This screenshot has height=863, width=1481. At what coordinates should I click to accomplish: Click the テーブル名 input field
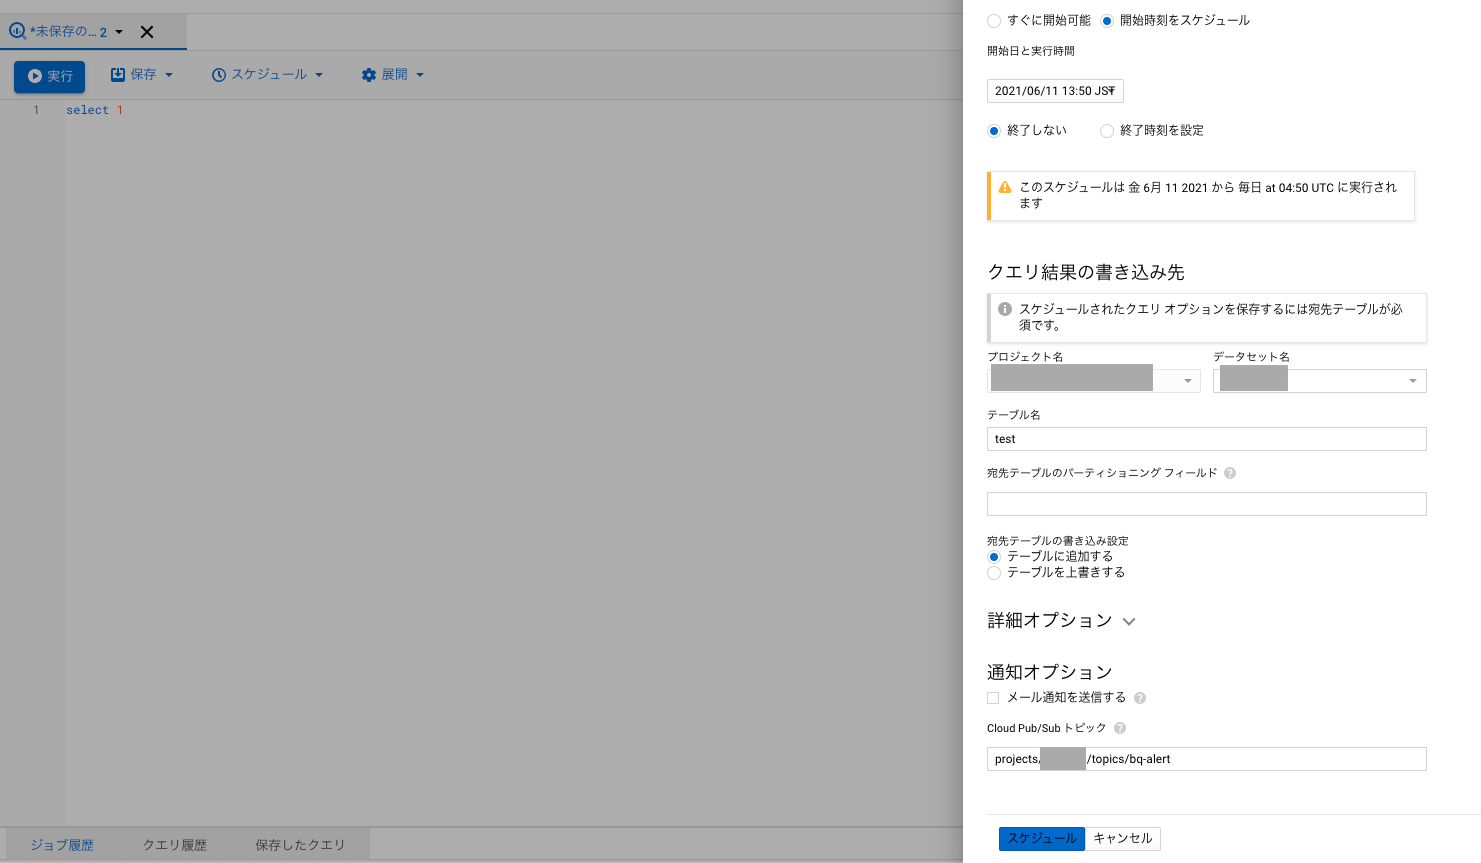coord(1206,439)
